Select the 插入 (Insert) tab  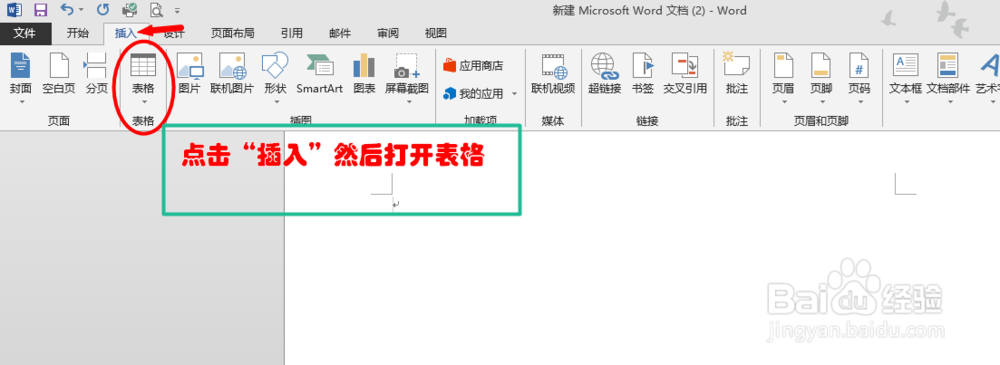pyautogui.click(x=126, y=33)
